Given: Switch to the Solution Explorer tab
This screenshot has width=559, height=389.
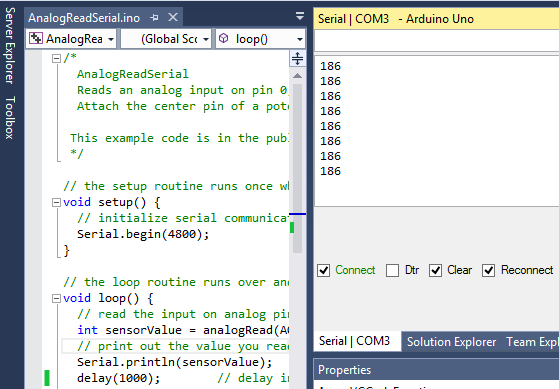Looking at the screenshot, I should (x=451, y=342).
